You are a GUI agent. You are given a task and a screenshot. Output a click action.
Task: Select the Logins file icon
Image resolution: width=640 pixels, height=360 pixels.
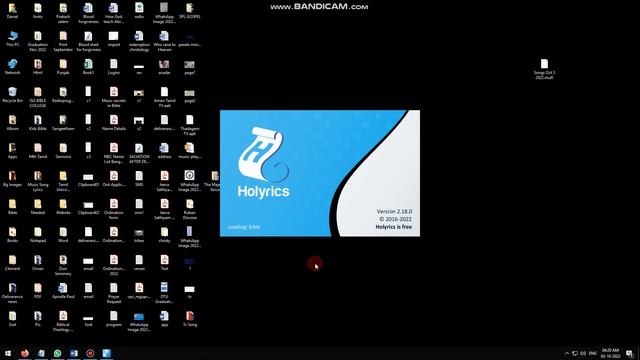tap(114, 67)
